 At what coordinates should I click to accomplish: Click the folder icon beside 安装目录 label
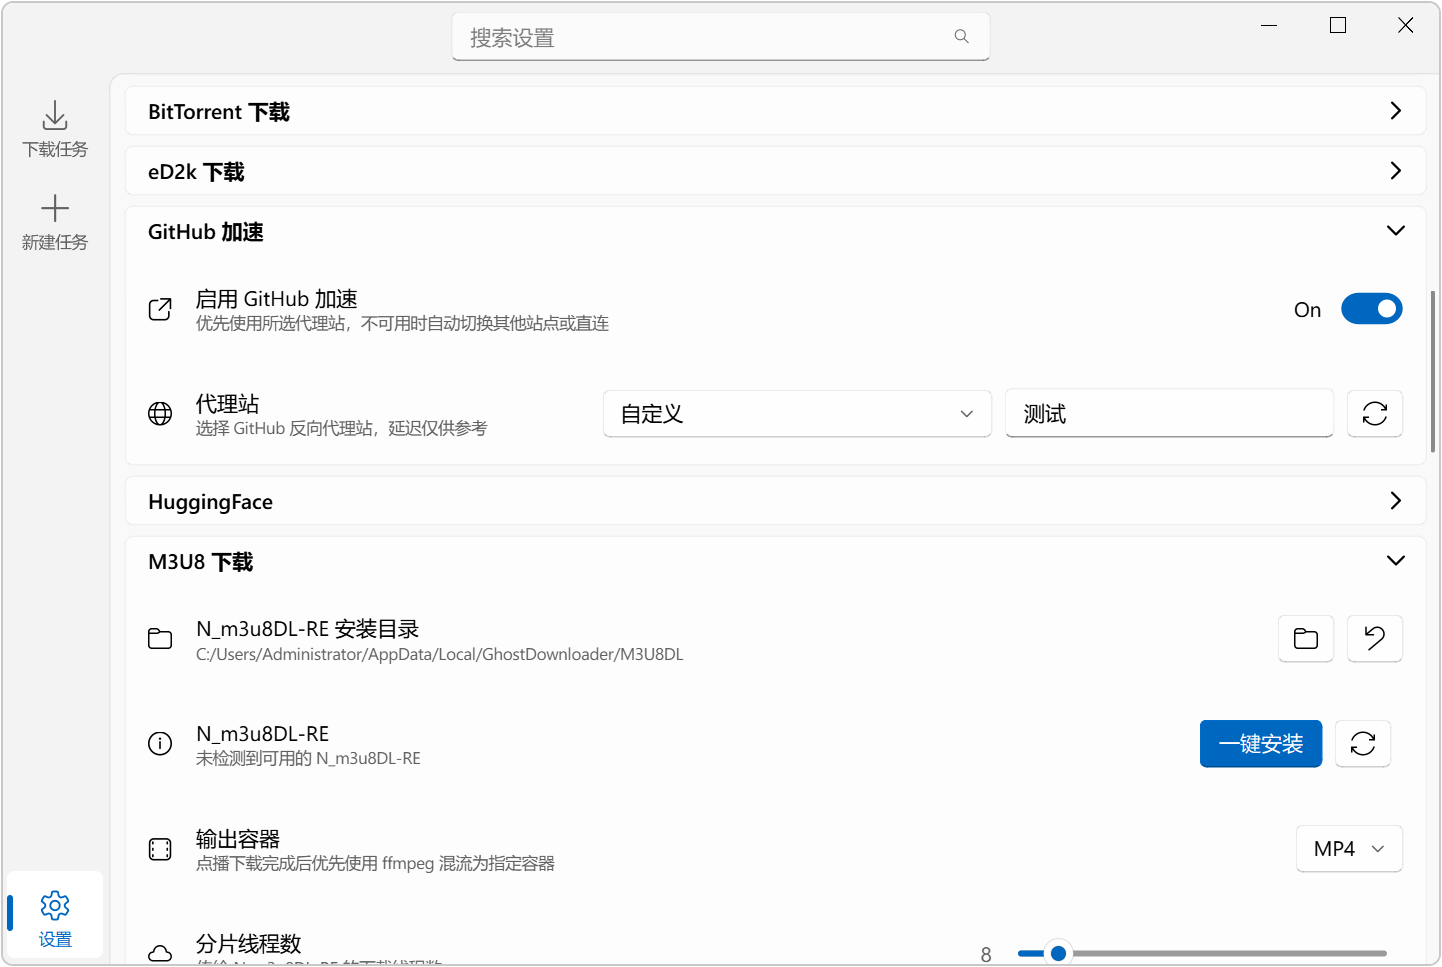(x=160, y=639)
